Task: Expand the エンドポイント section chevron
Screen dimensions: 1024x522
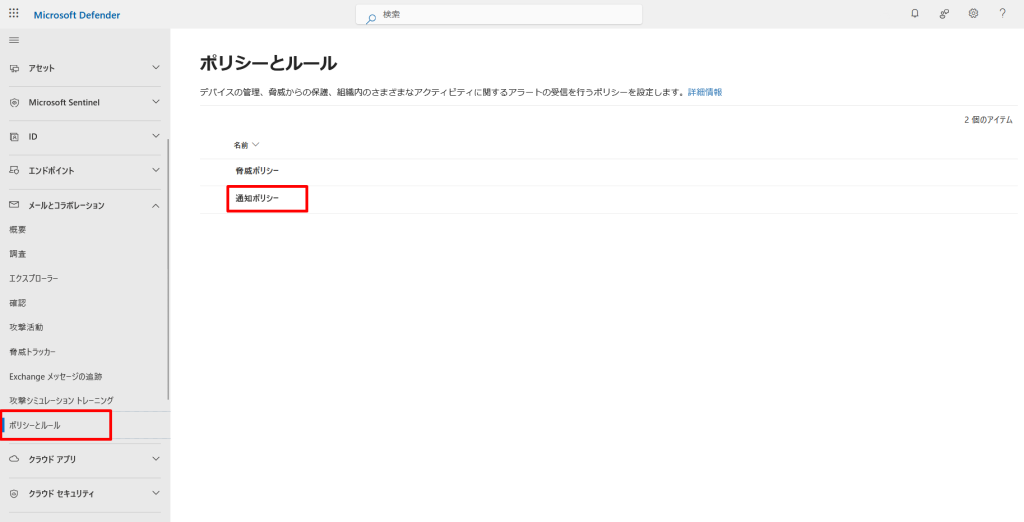Action: pos(155,171)
